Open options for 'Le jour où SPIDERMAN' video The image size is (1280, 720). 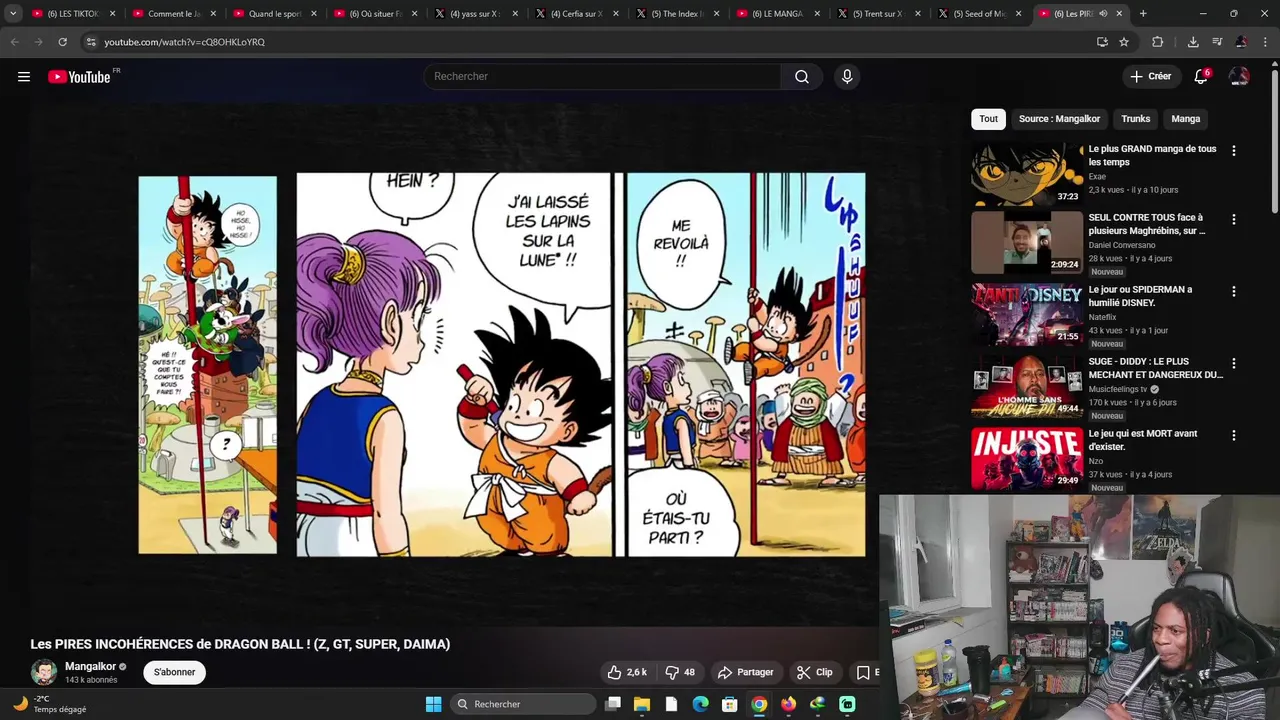(1233, 291)
